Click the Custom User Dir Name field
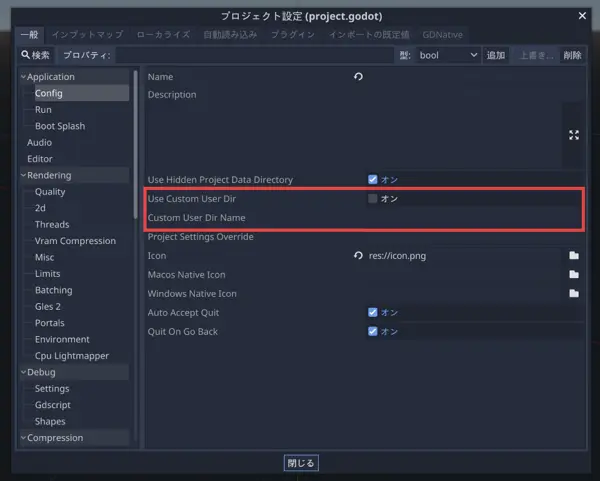Screen dimensions: 600x481 tap(473, 217)
